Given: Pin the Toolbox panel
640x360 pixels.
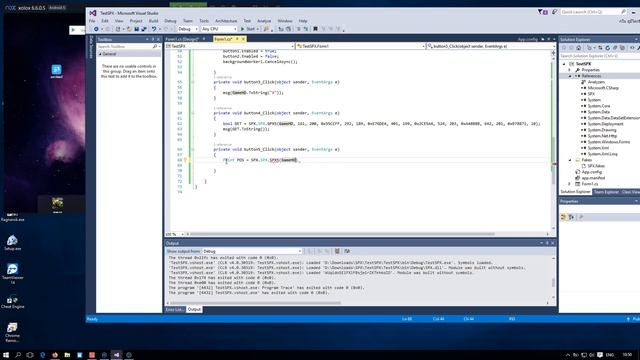Looking at the screenshot, I should point(153,39).
